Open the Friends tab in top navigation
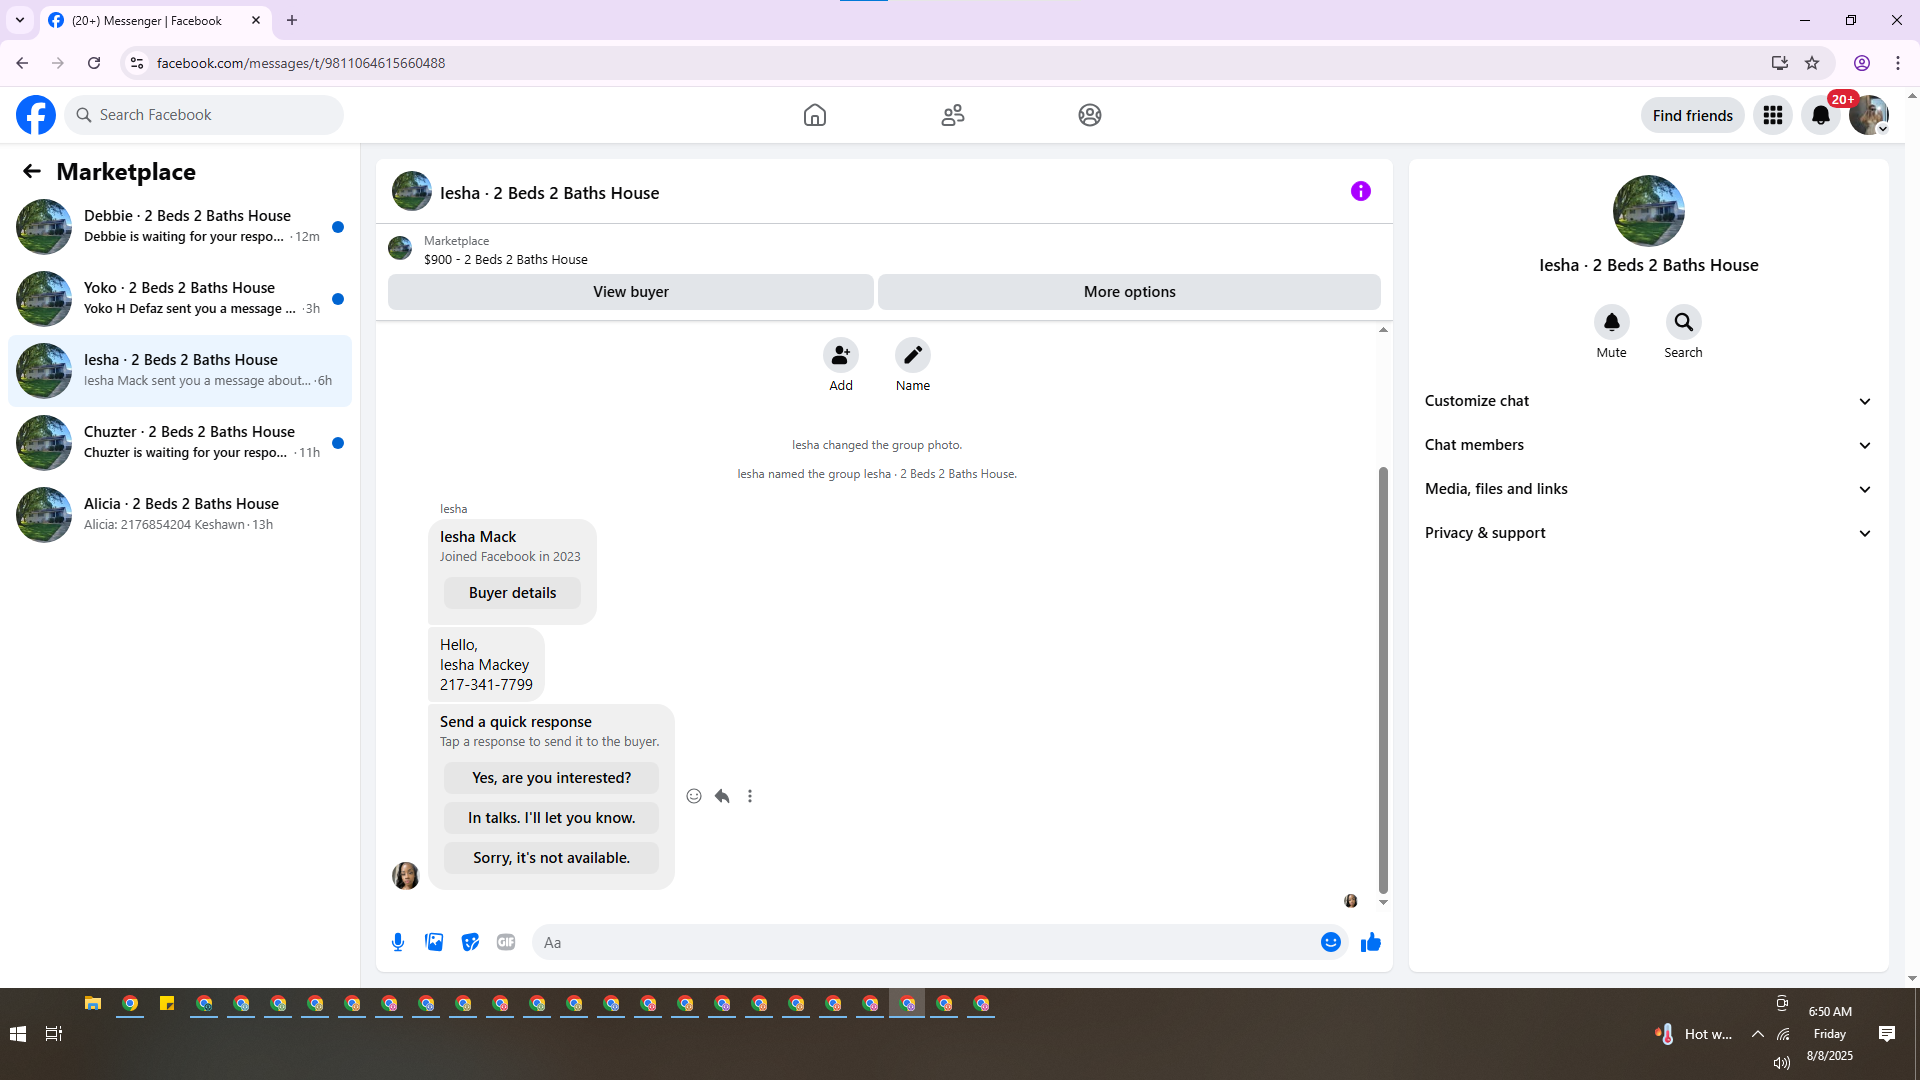 pos(952,115)
